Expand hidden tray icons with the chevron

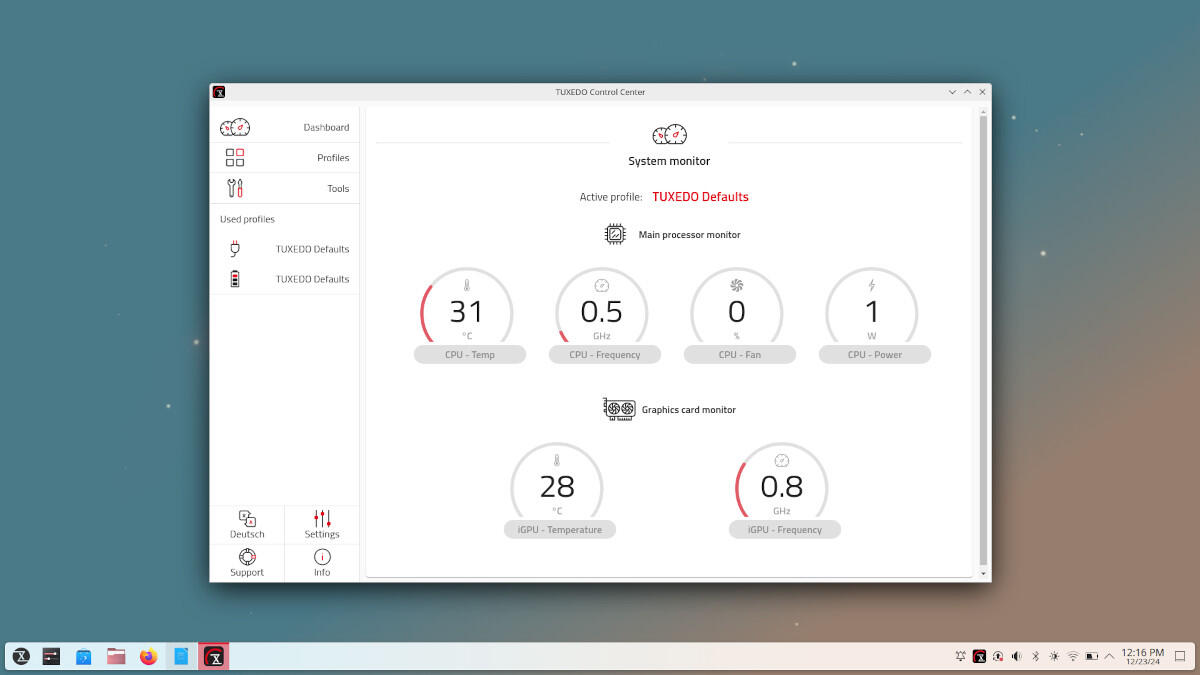click(x=1110, y=656)
